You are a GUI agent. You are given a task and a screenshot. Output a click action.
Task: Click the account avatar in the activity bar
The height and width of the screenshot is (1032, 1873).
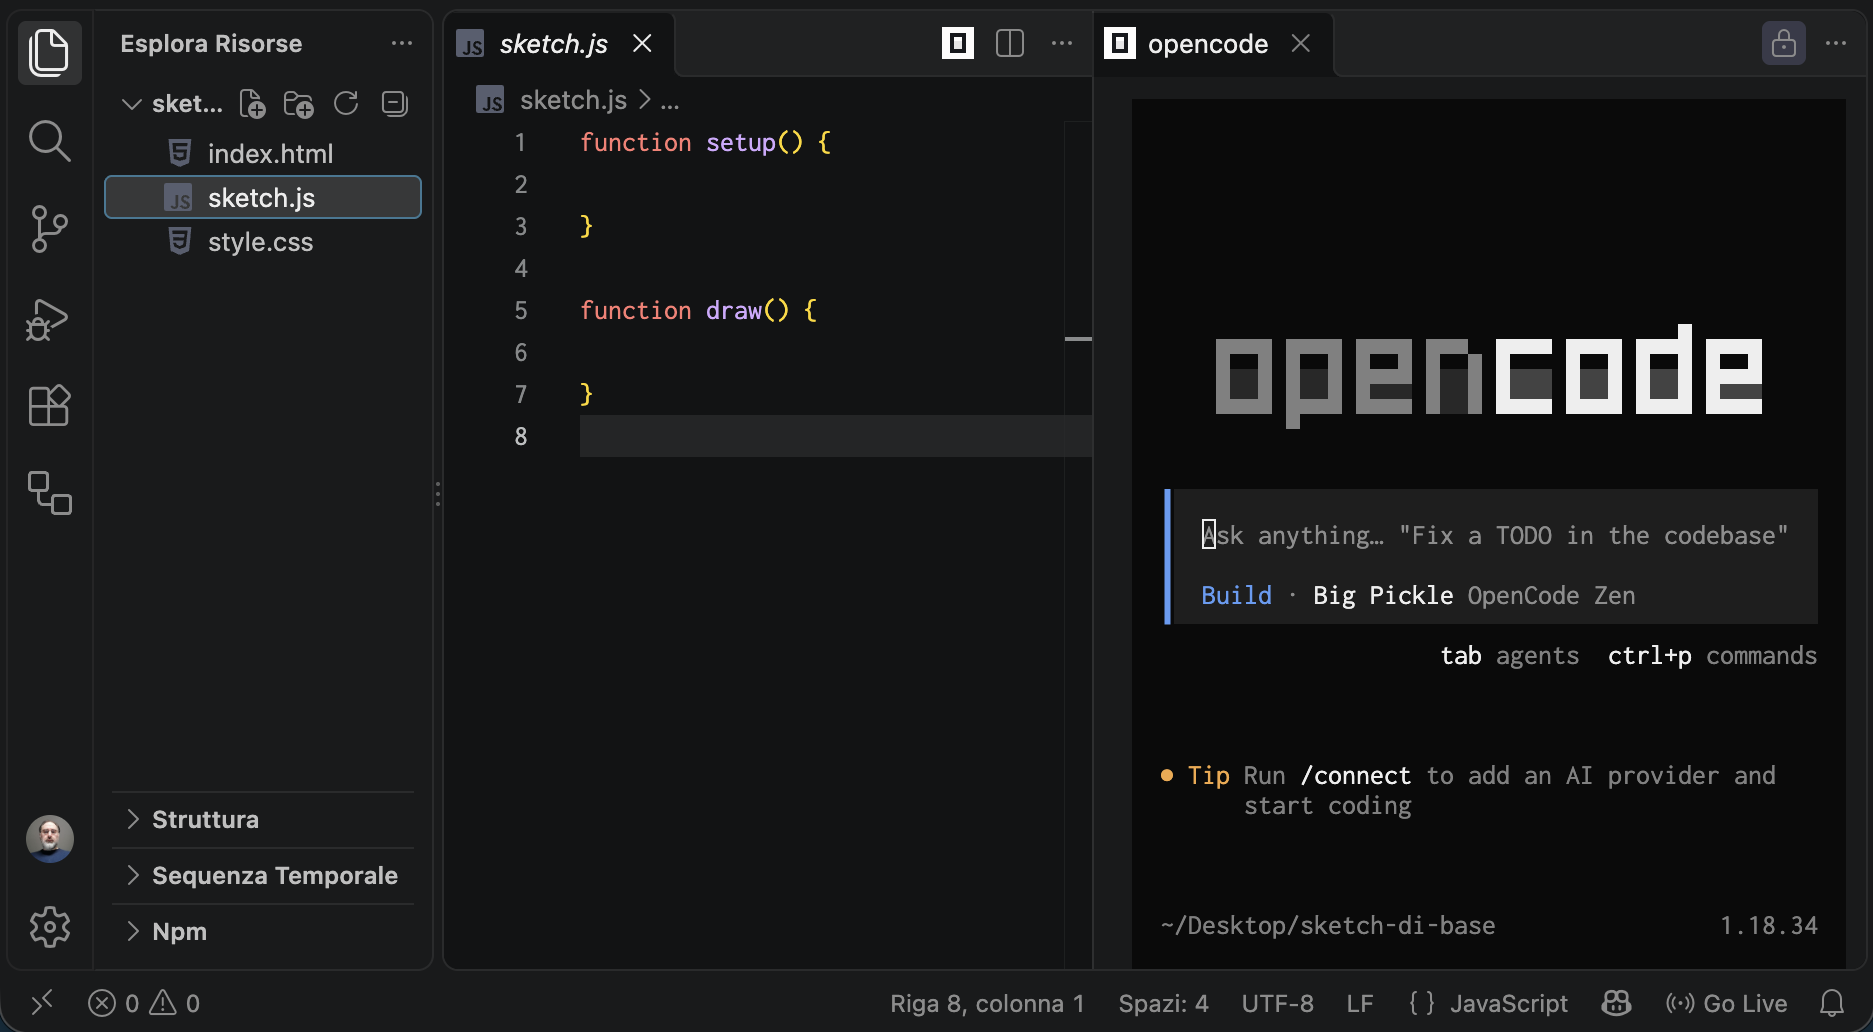50,839
